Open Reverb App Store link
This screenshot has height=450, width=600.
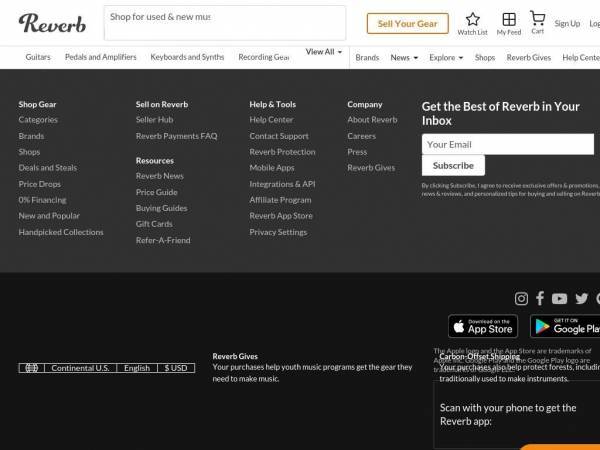(281, 216)
